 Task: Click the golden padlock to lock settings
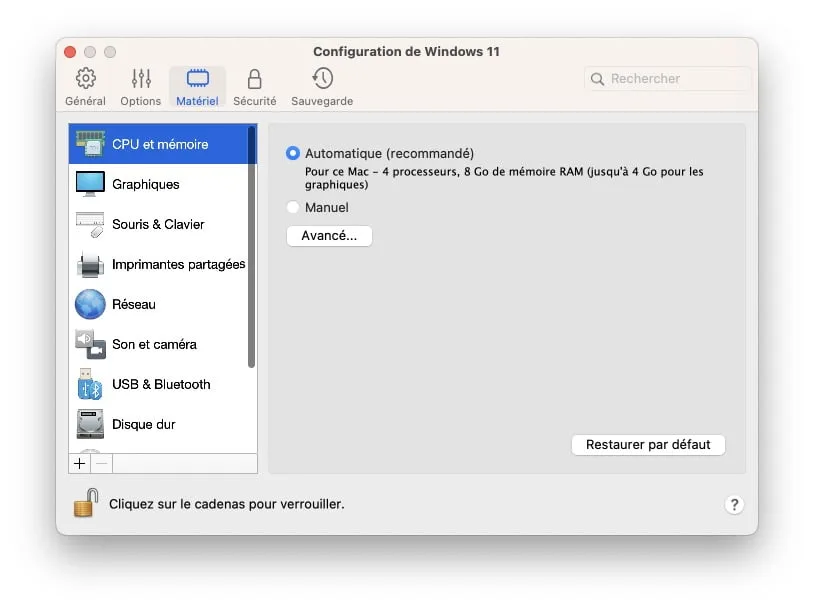pos(86,503)
